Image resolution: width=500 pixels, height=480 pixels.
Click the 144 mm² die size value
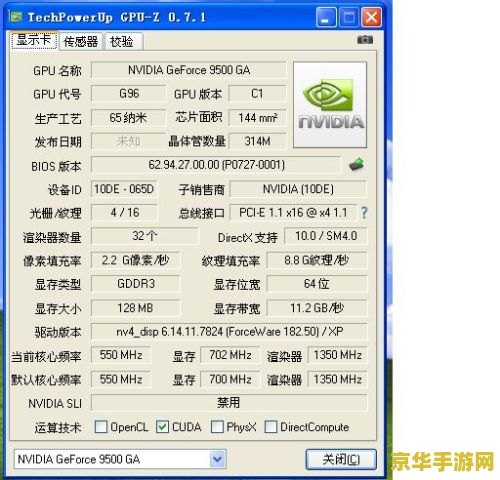tap(257, 118)
